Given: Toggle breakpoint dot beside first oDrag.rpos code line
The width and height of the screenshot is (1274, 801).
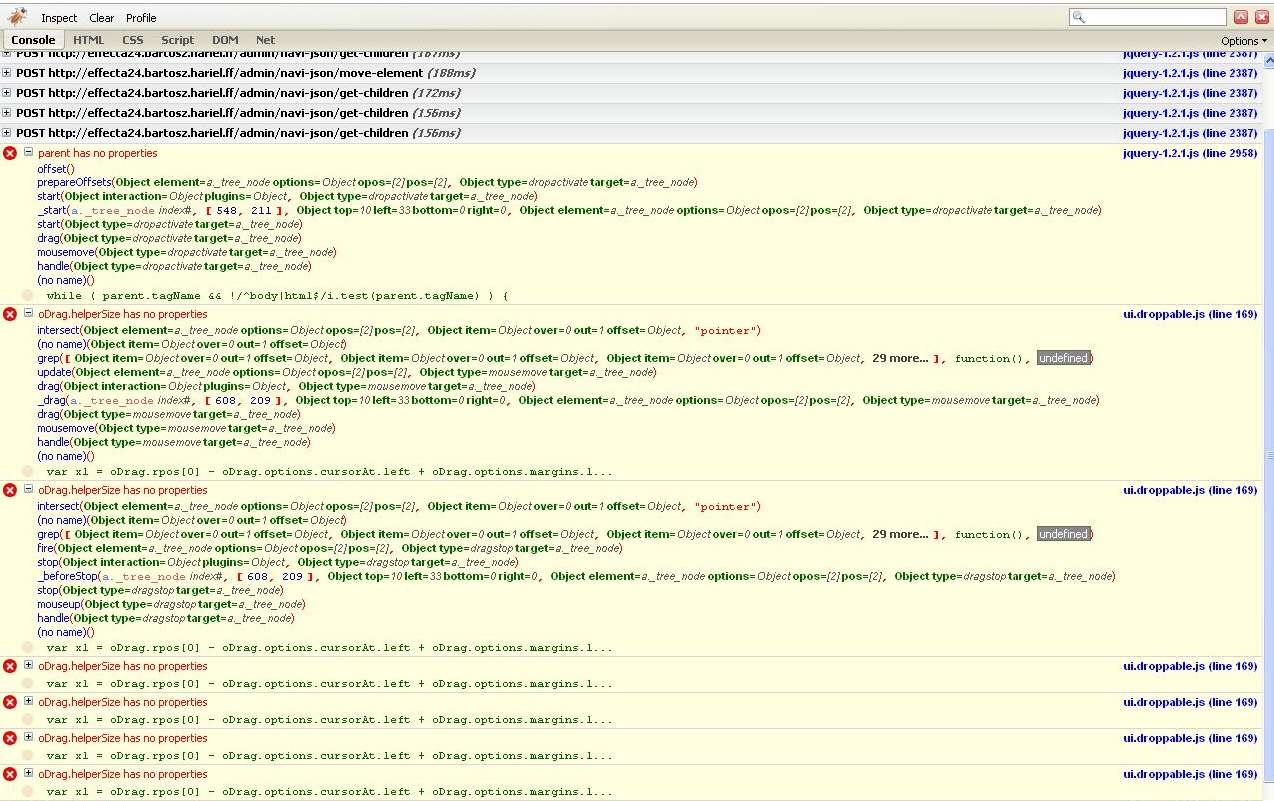Looking at the screenshot, I should click(27, 471).
